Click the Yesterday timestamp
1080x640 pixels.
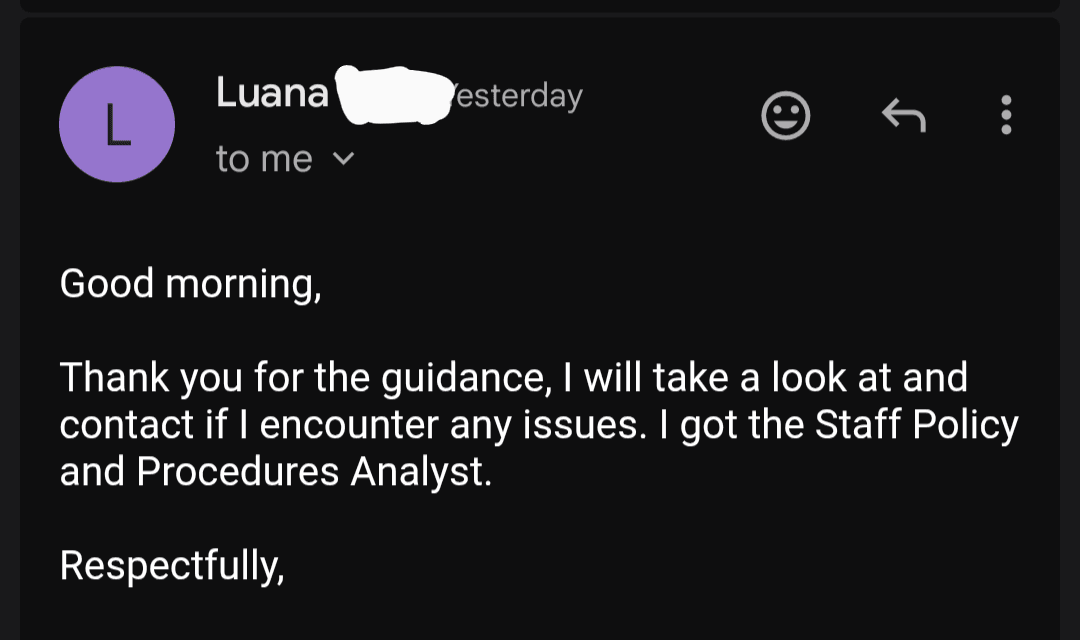[517, 96]
